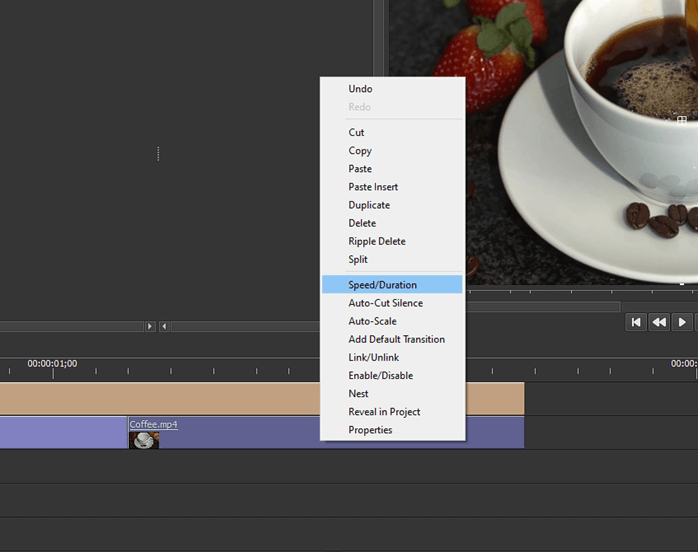This screenshot has width=698, height=552.
Task: Choose Enable/Disable menu entry
Action: click(x=392, y=376)
